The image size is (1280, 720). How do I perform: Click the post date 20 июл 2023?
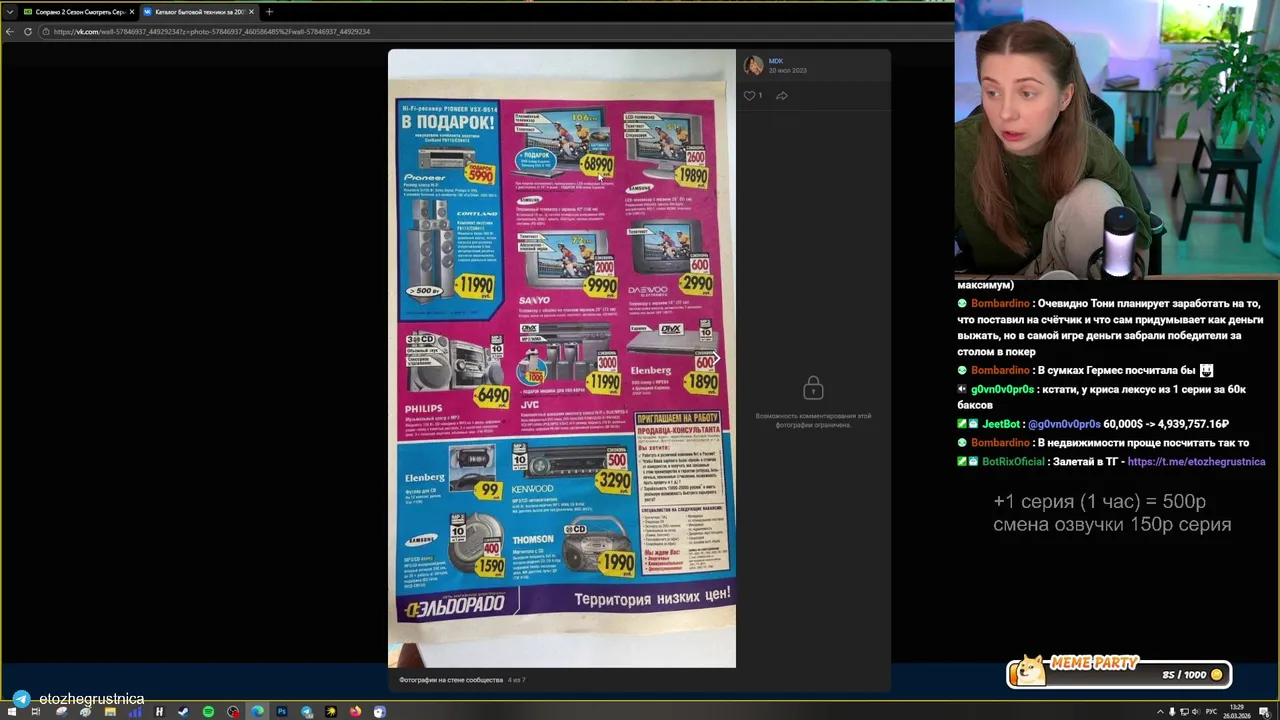tap(787, 71)
